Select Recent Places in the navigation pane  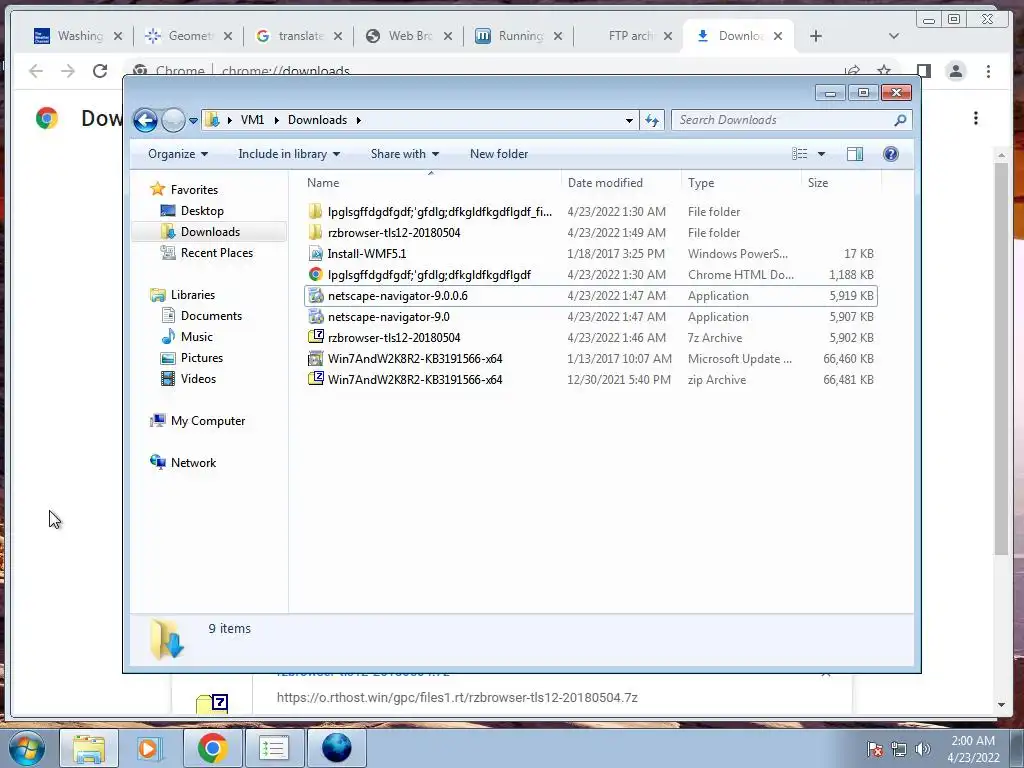216,253
